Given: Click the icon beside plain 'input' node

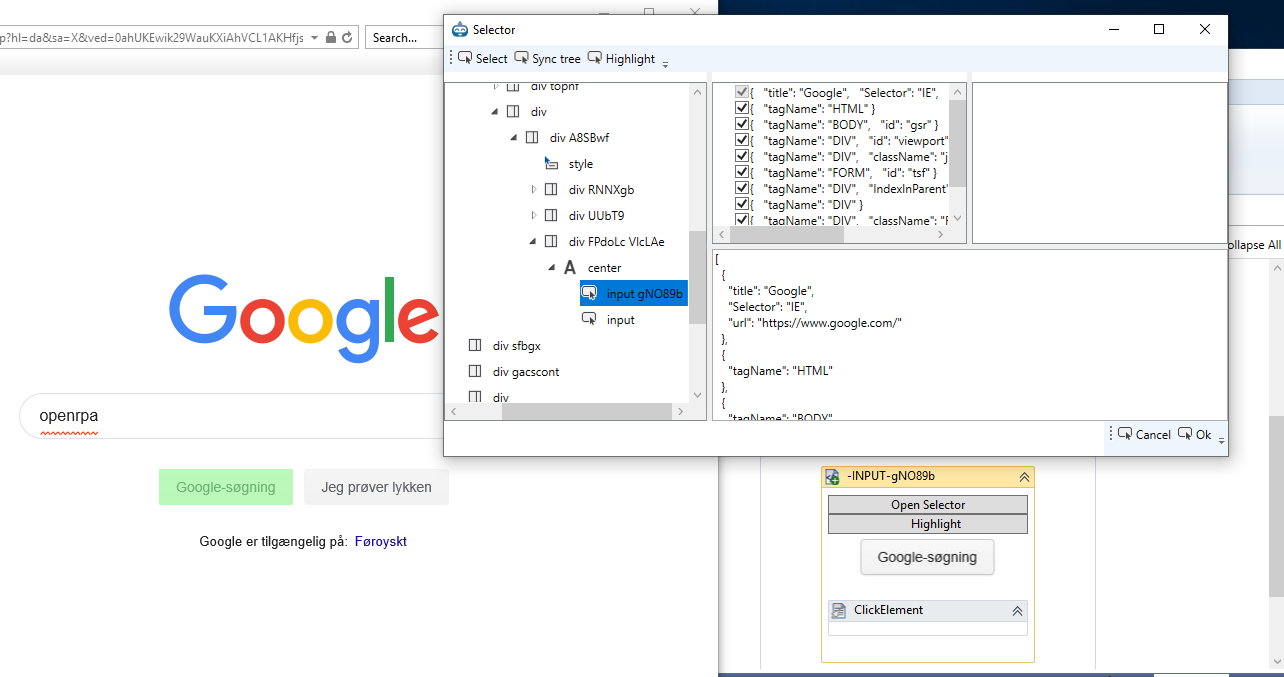Looking at the screenshot, I should [x=590, y=320].
